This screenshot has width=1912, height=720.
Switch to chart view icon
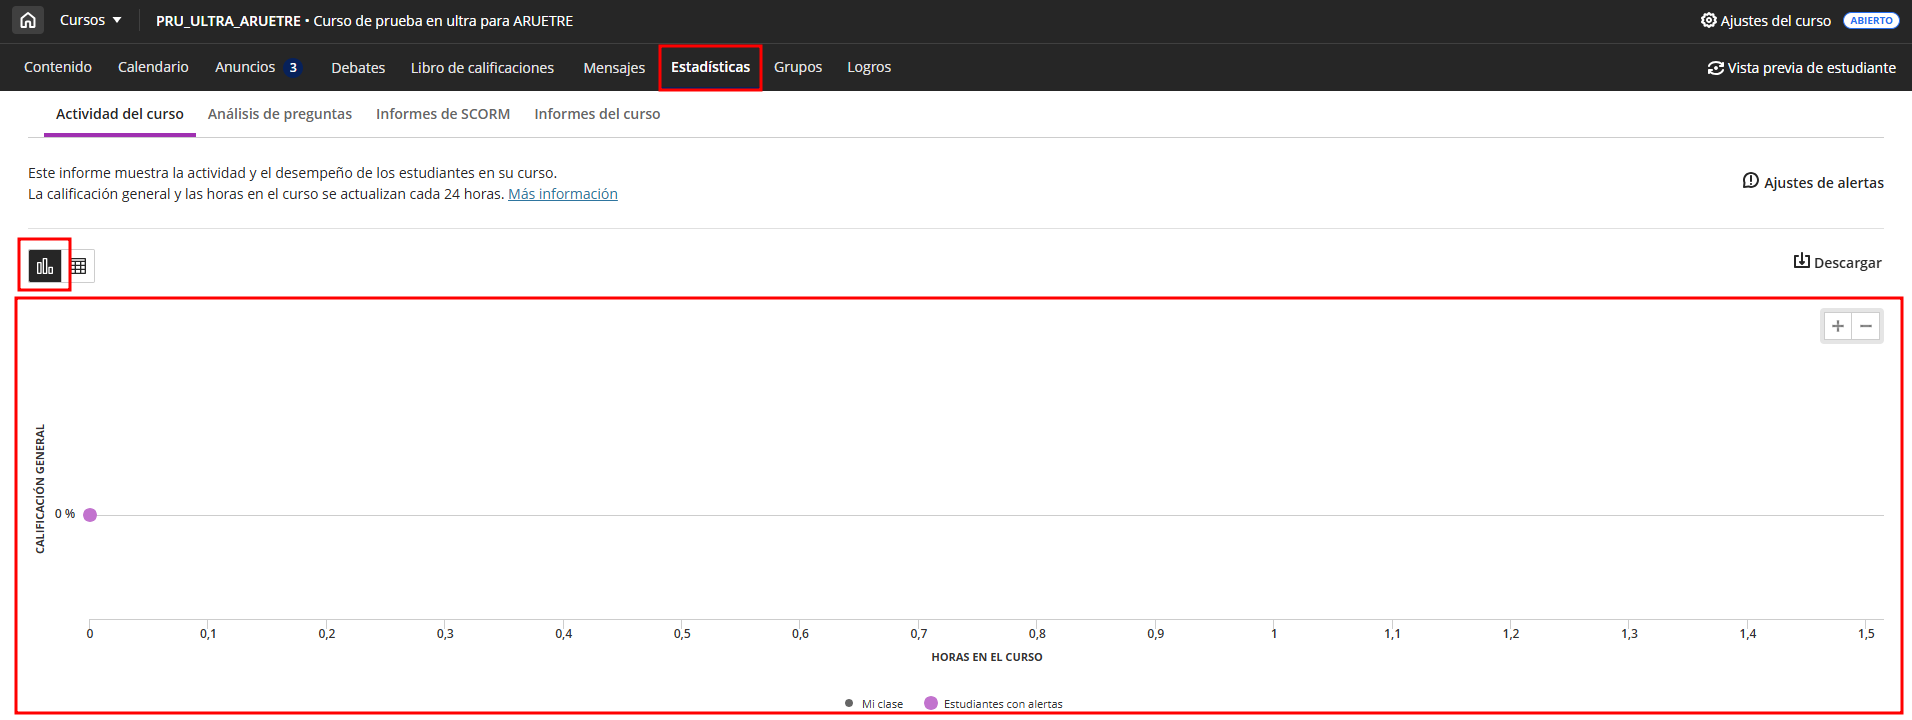point(45,266)
